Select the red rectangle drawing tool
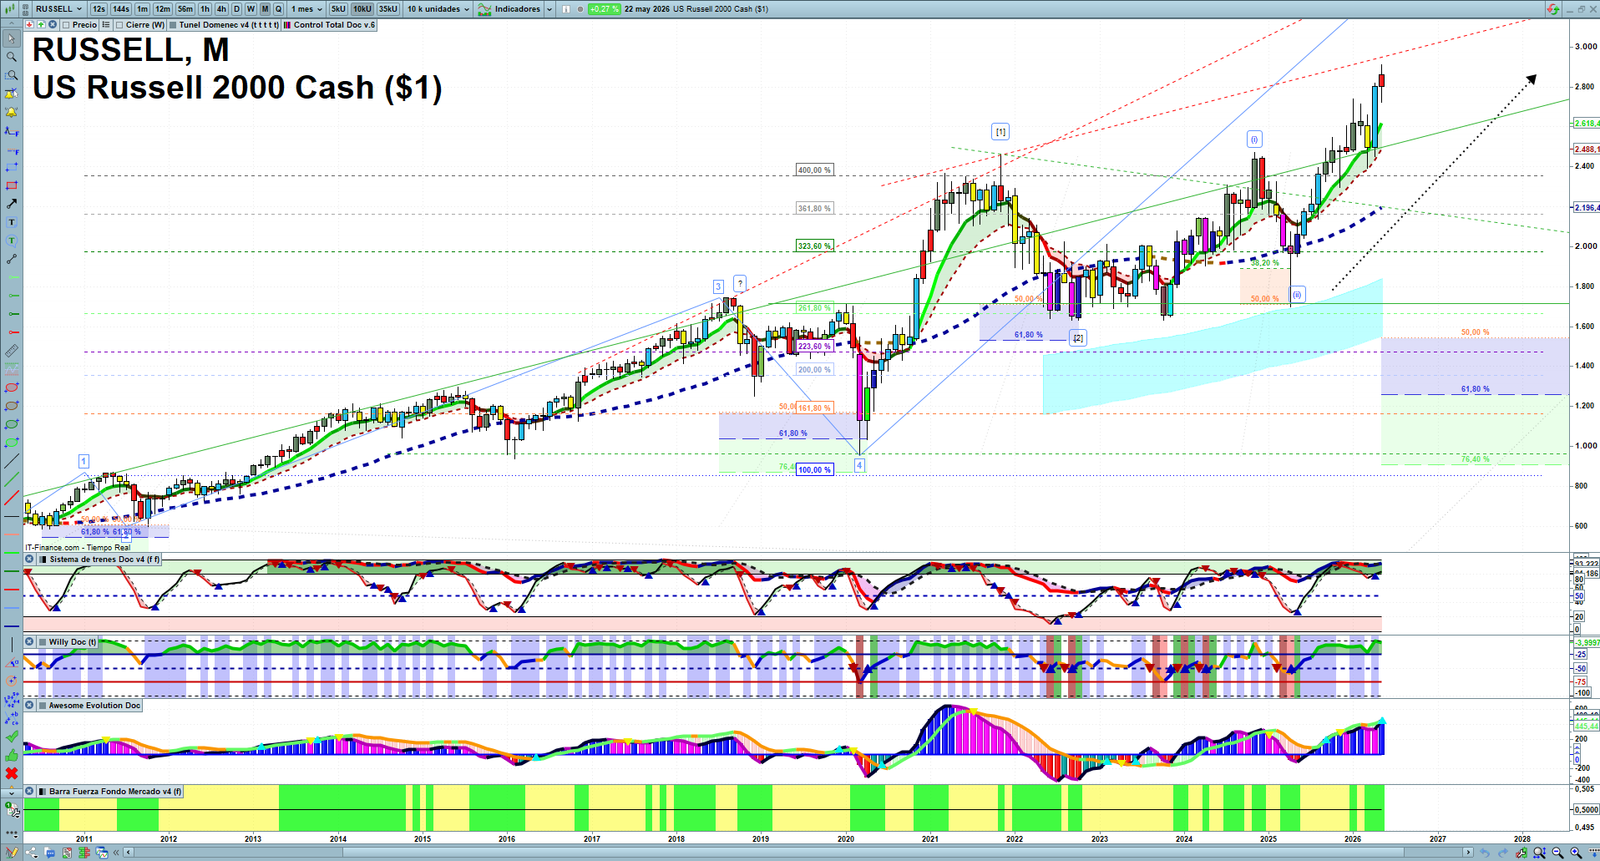Screen dimensions: 1600x861 [x=12, y=185]
